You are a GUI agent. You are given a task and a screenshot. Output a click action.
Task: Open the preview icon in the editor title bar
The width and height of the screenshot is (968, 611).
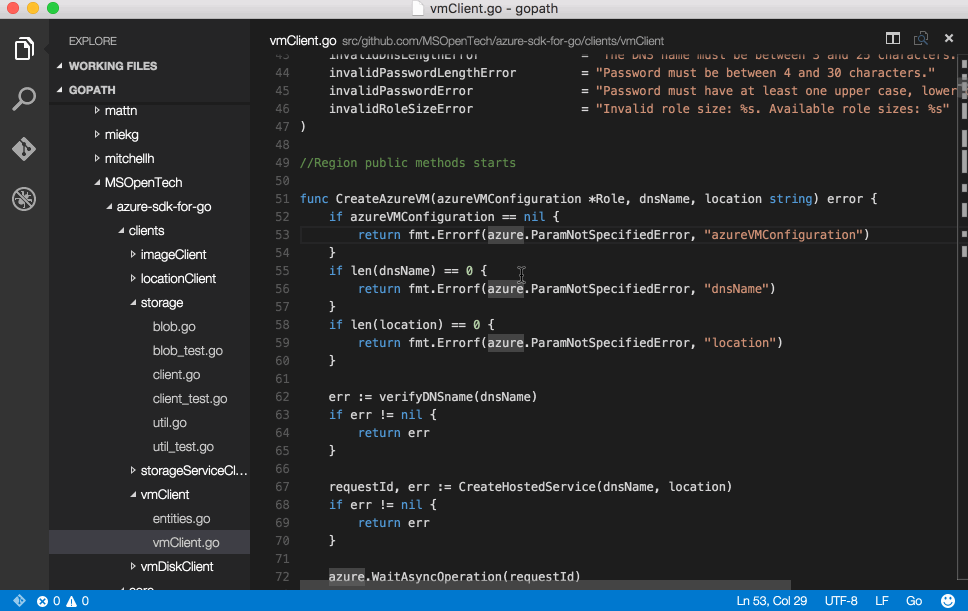point(920,38)
